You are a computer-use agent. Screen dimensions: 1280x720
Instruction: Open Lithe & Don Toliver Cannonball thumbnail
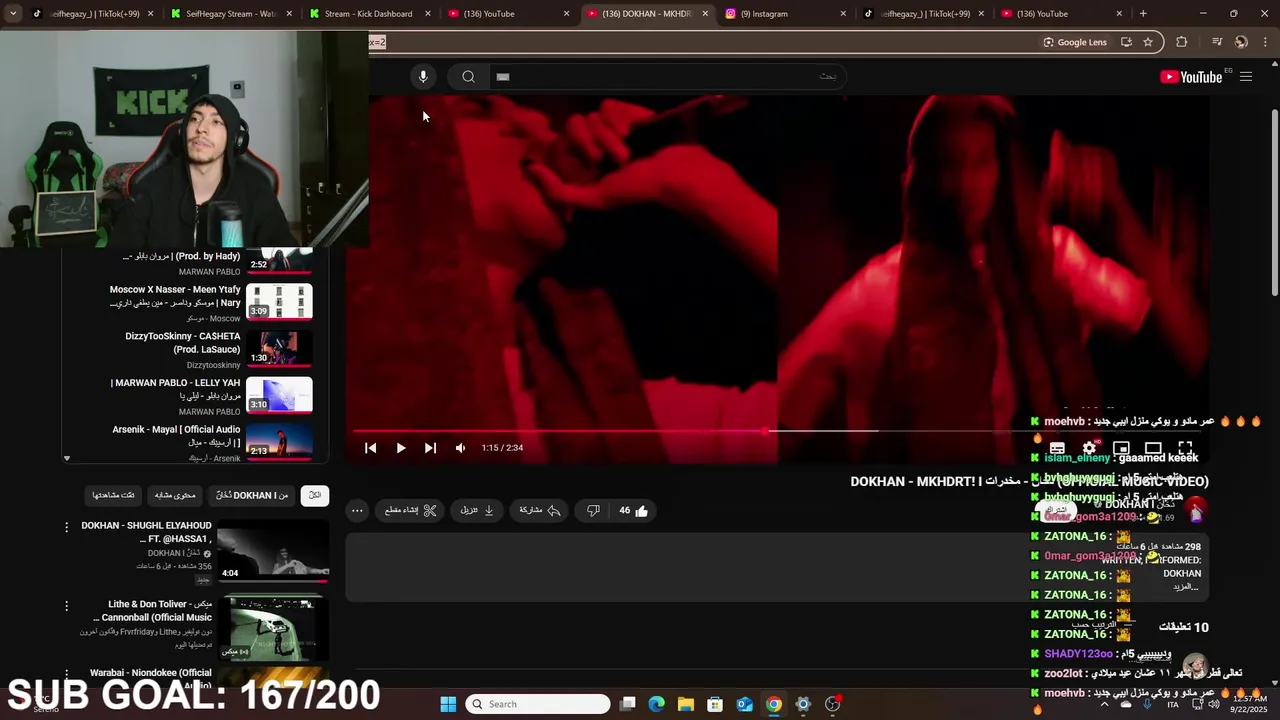coord(273,628)
